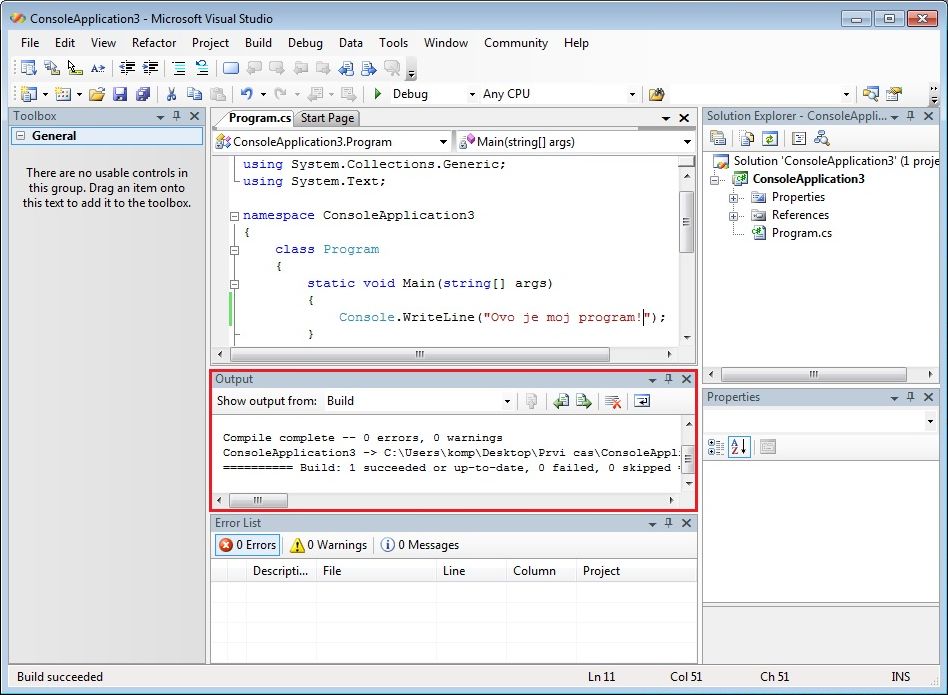Toggle auto-hide pin on Solution Explorer
948x695 pixels.
[x=911, y=115]
